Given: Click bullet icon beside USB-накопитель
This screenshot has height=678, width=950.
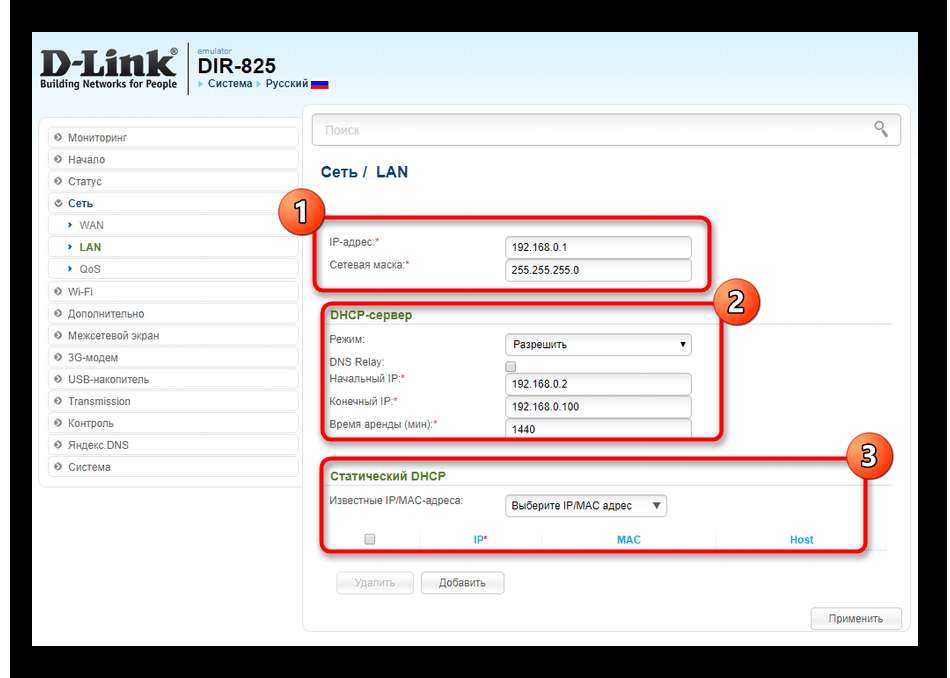Looking at the screenshot, I should pyautogui.click(x=58, y=379).
